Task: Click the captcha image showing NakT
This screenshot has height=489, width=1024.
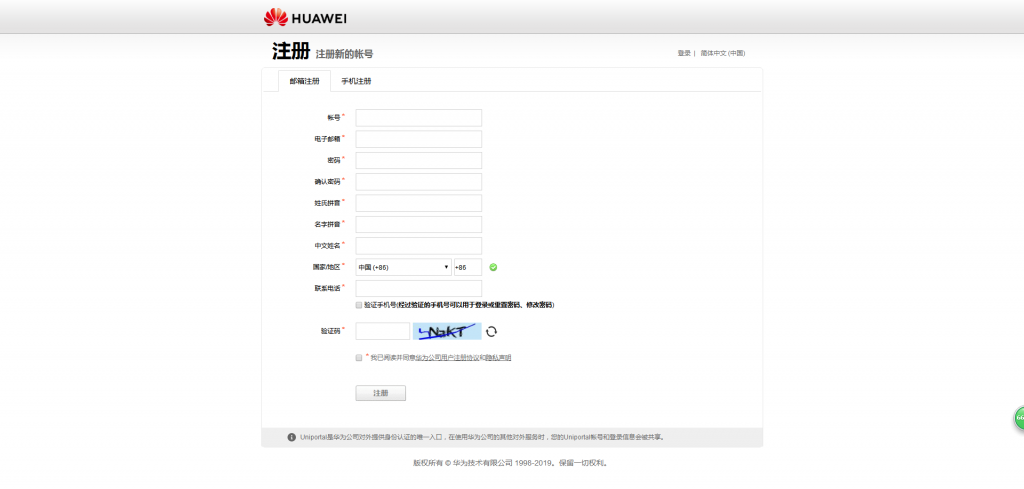Action: (x=448, y=331)
